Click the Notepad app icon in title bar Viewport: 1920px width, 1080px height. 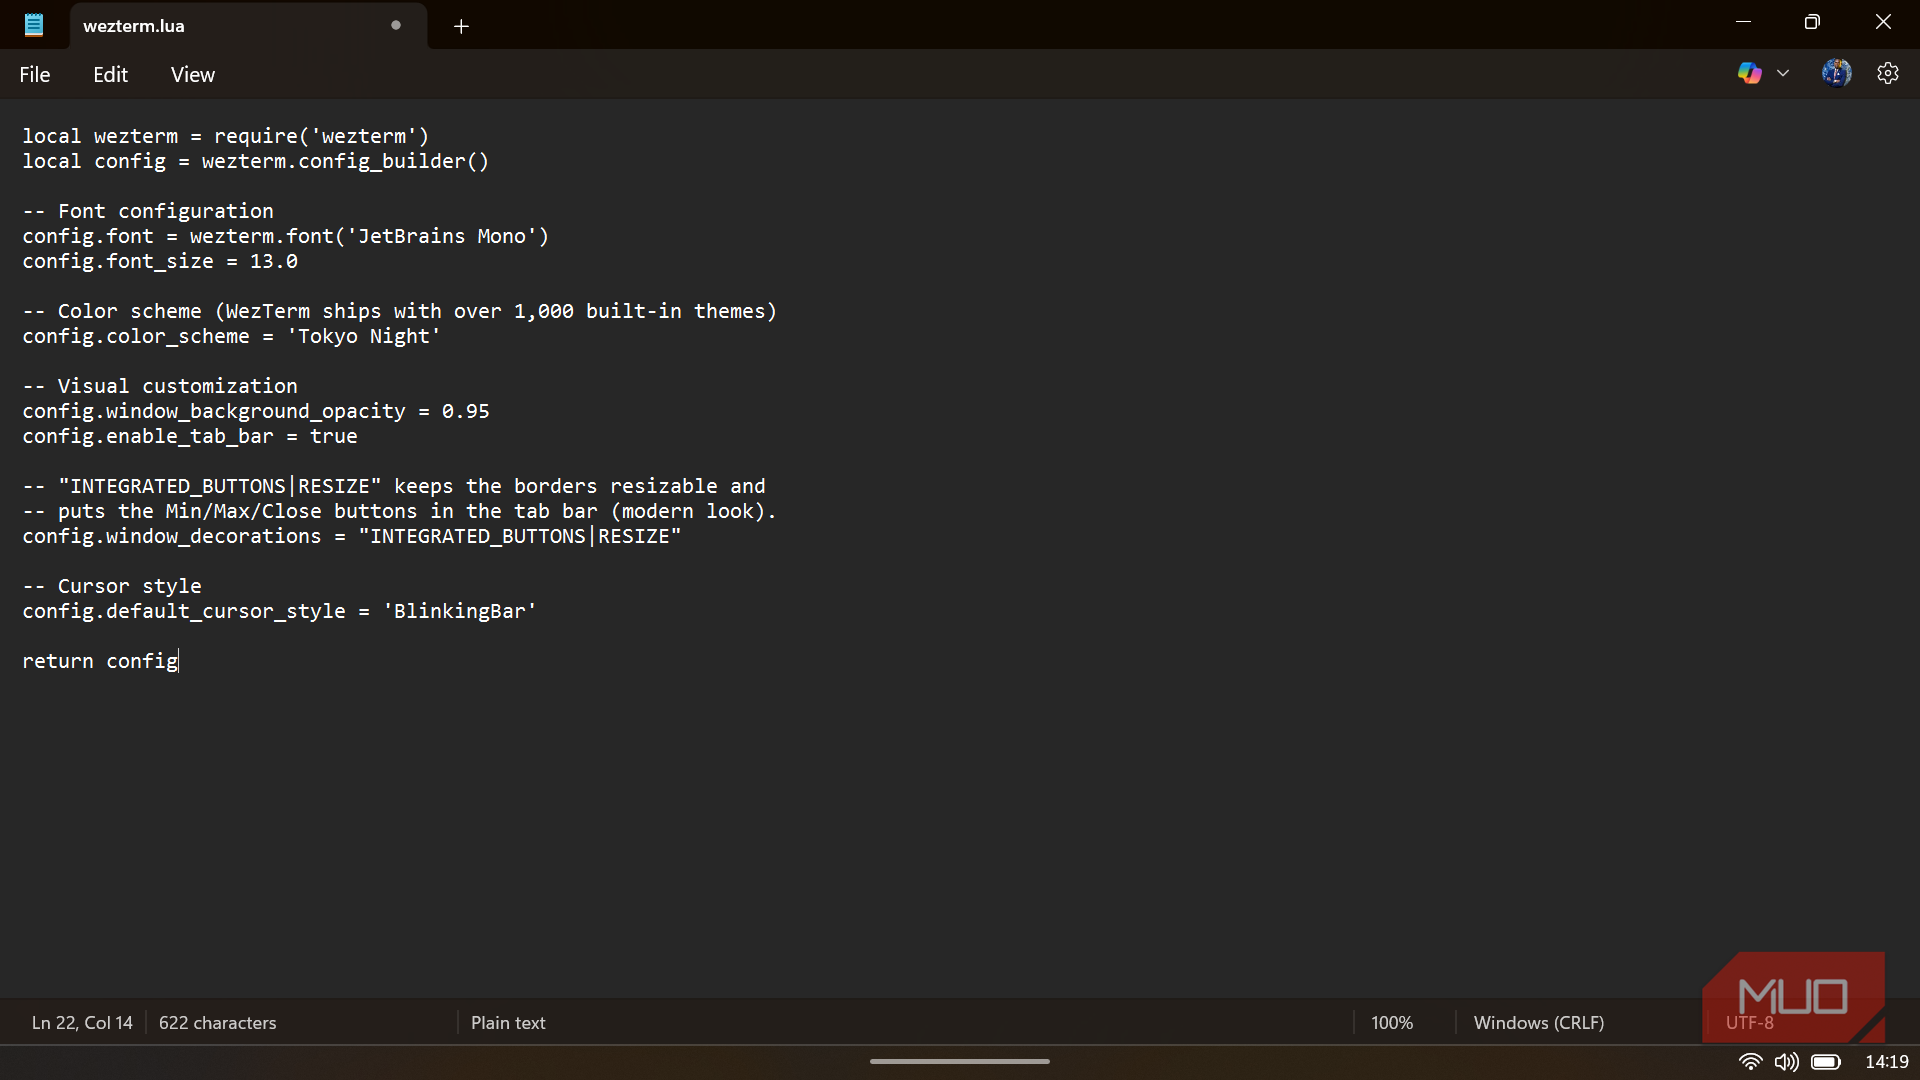point(34,25)
